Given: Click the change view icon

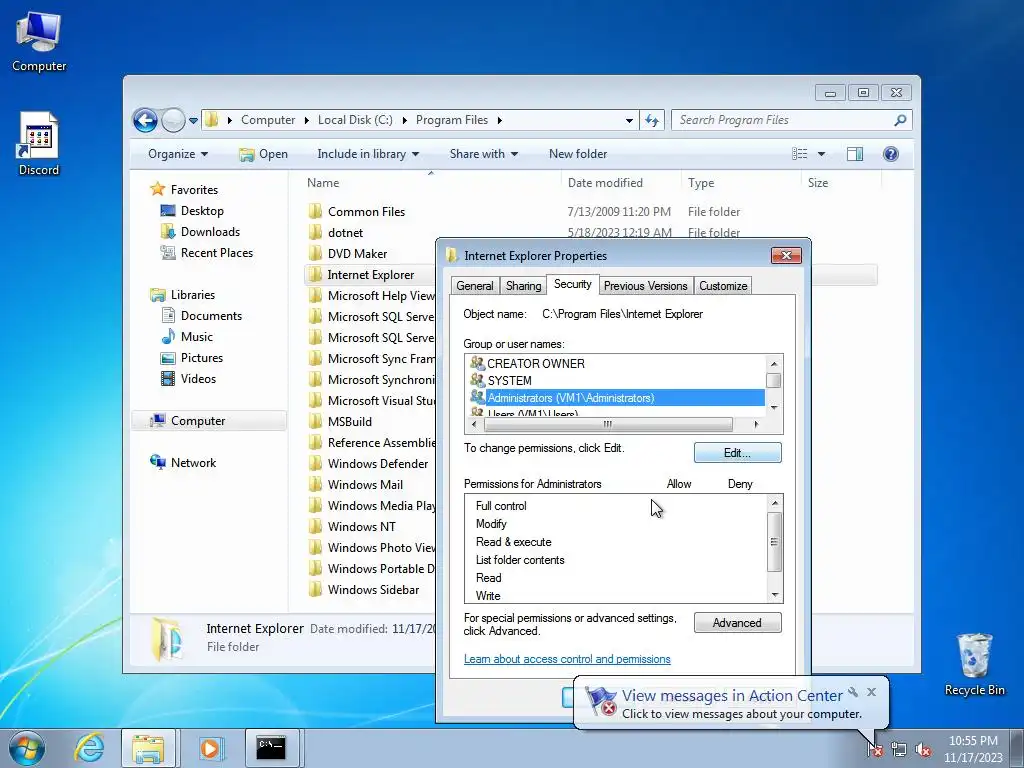Looking at the screenshot, I should coord(800,154).
